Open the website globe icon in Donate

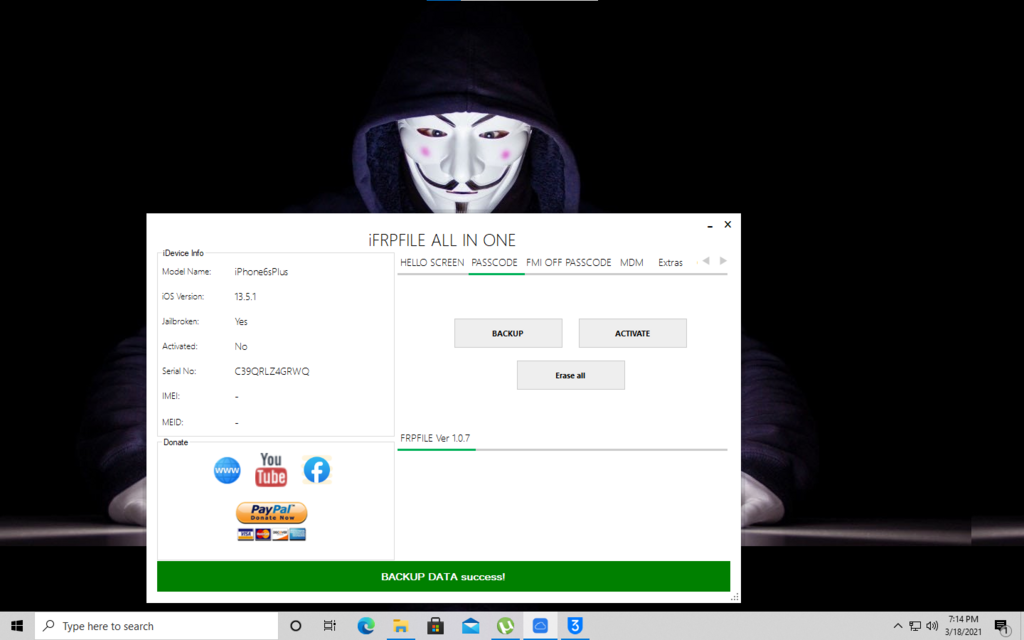tap(227, 470)
